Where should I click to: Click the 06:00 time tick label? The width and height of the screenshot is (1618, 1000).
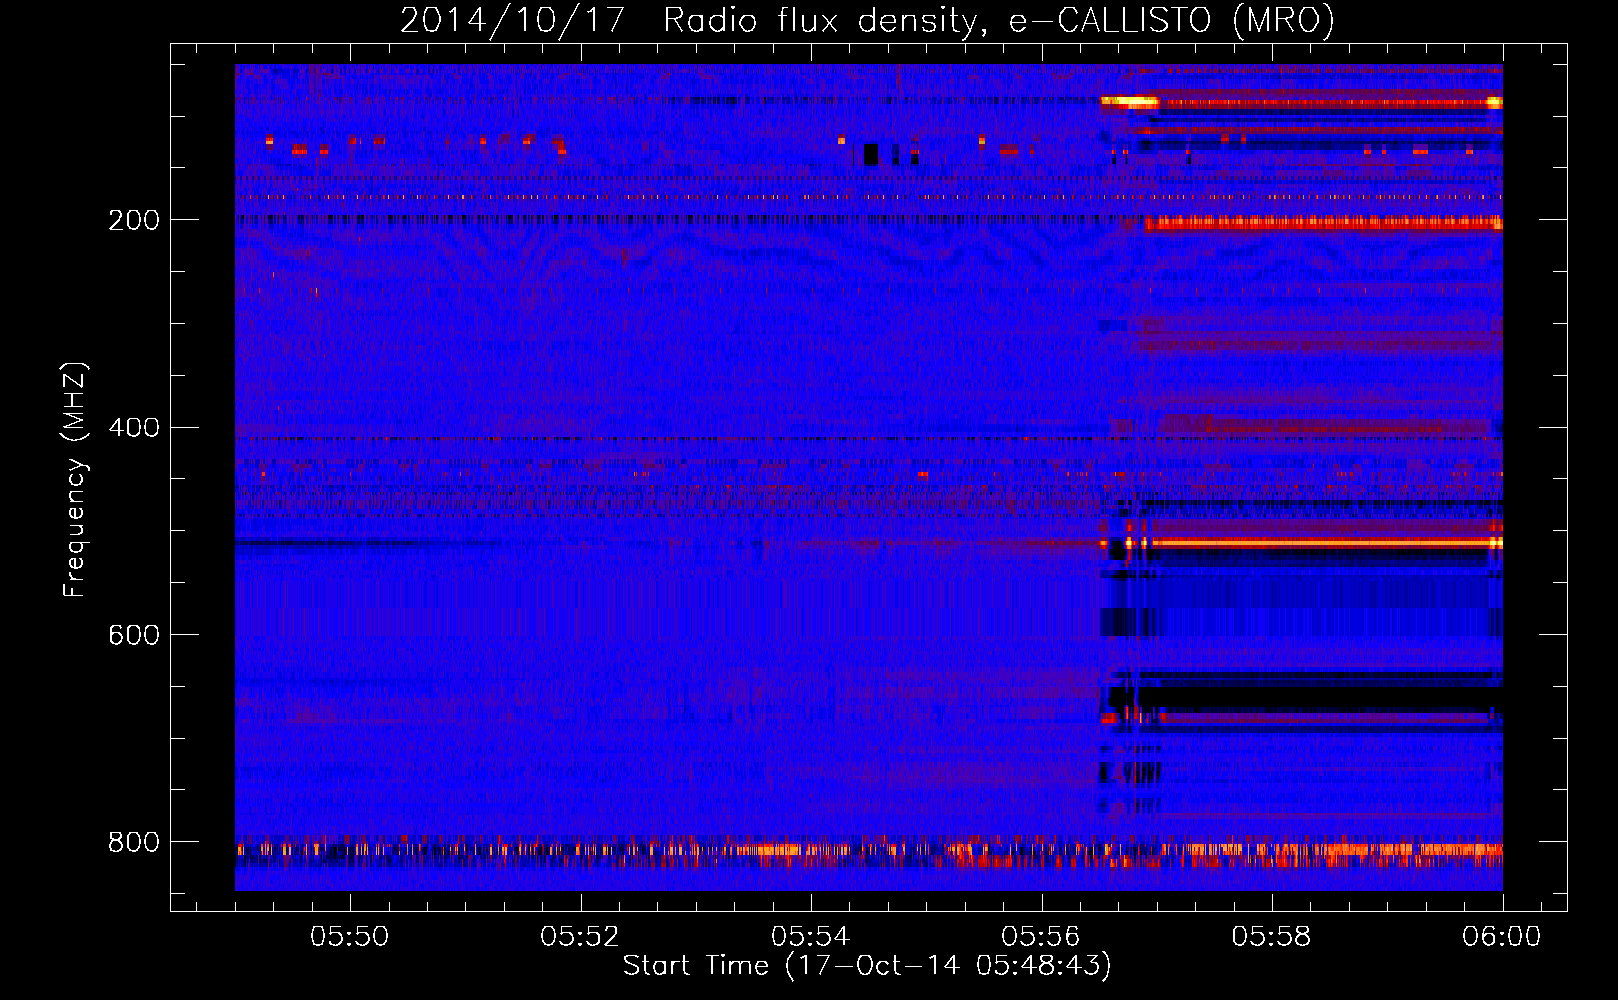1502,937
